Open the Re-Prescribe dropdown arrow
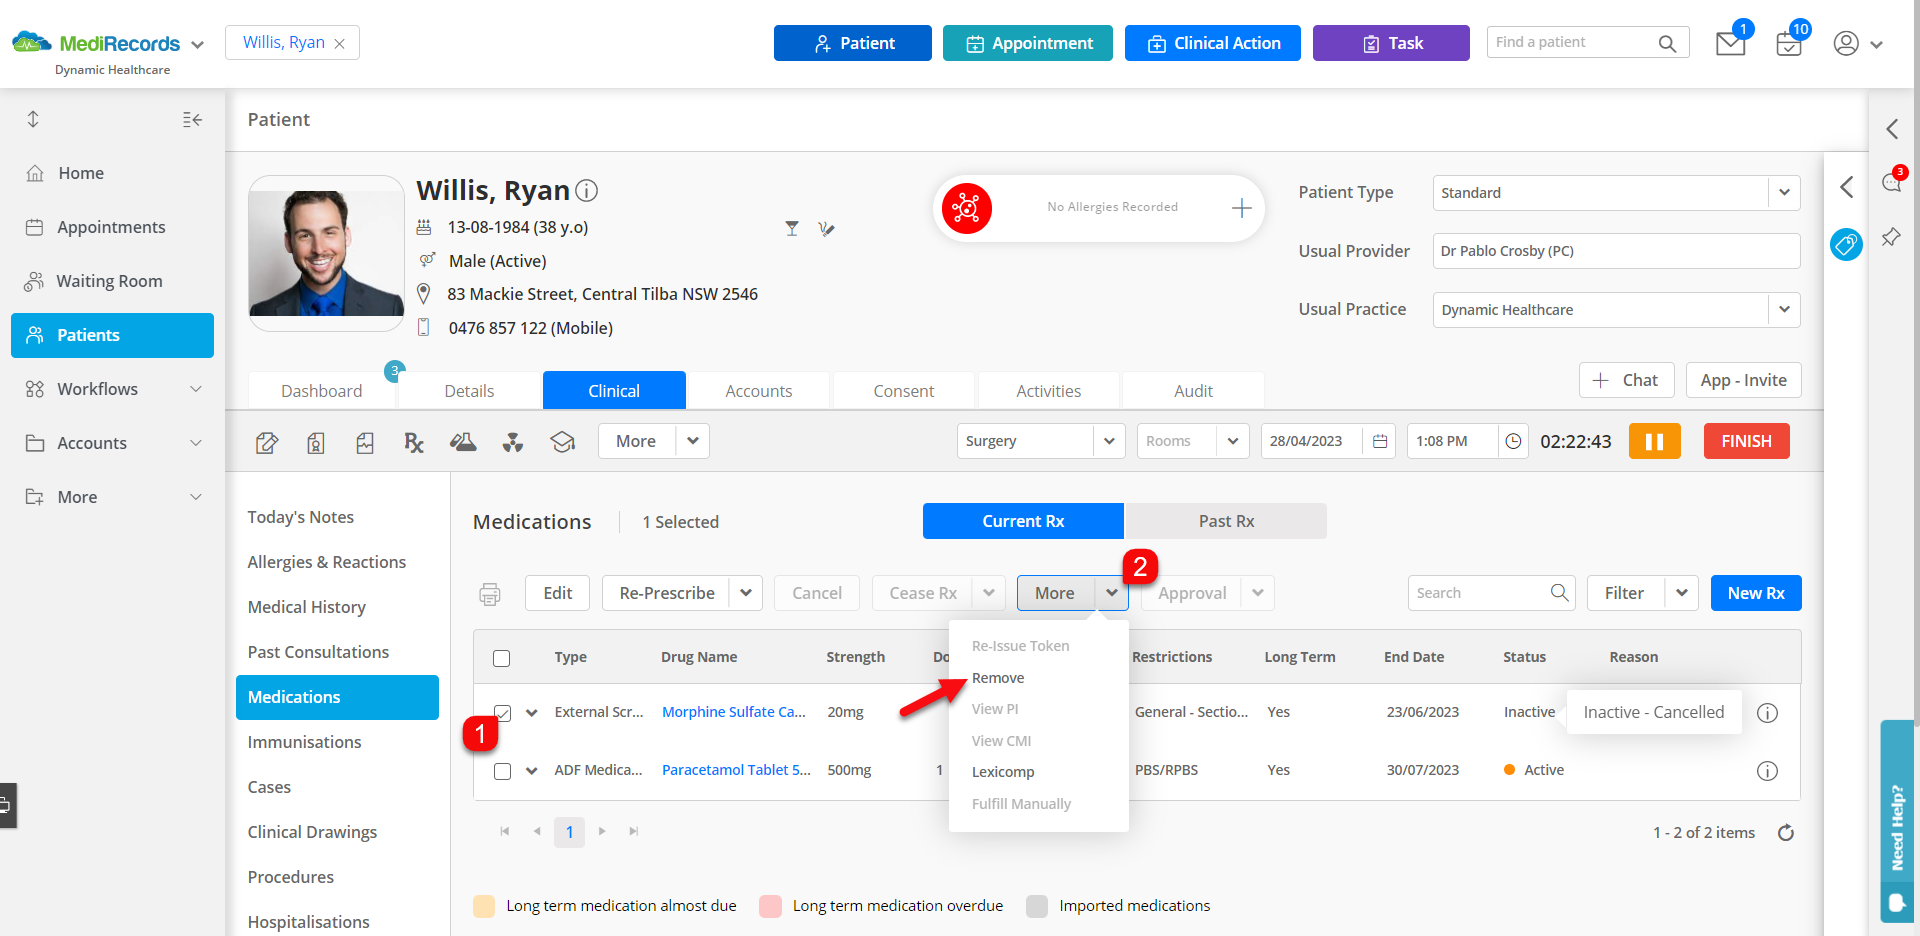1920x936 pixels. click(746, 593)
